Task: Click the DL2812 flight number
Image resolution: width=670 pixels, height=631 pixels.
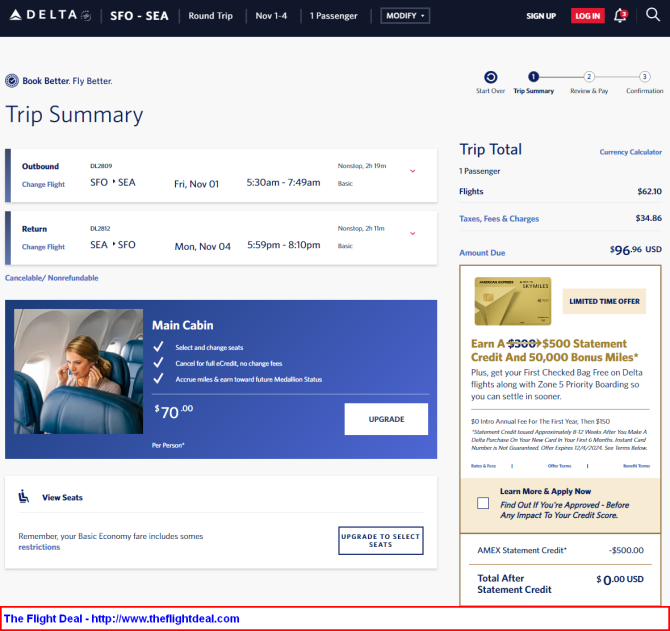Action: tap(100, 229)
